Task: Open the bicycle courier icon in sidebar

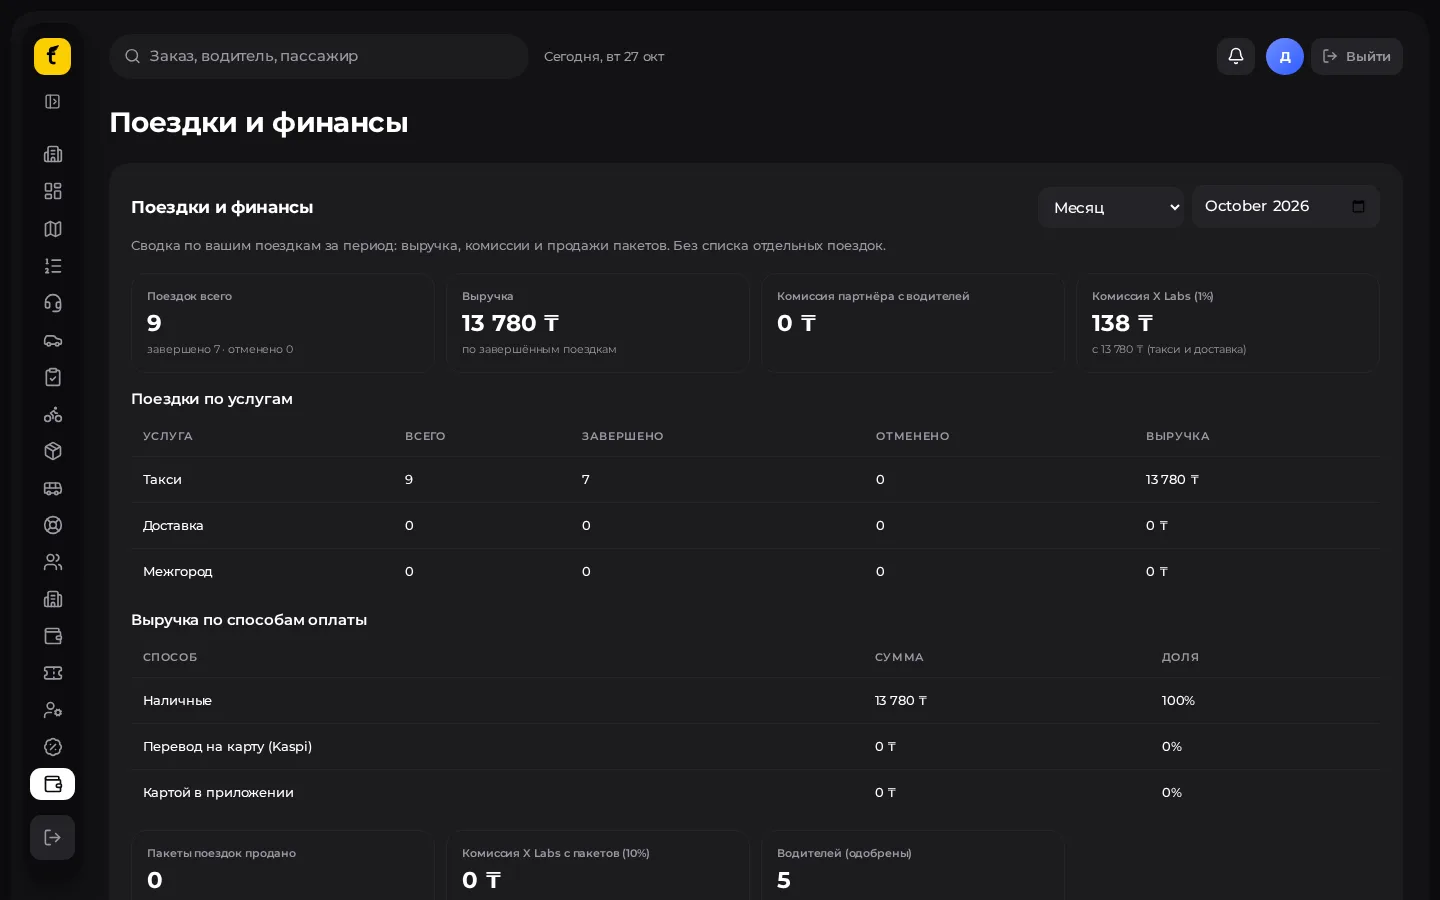Action: tap(53, 414)
